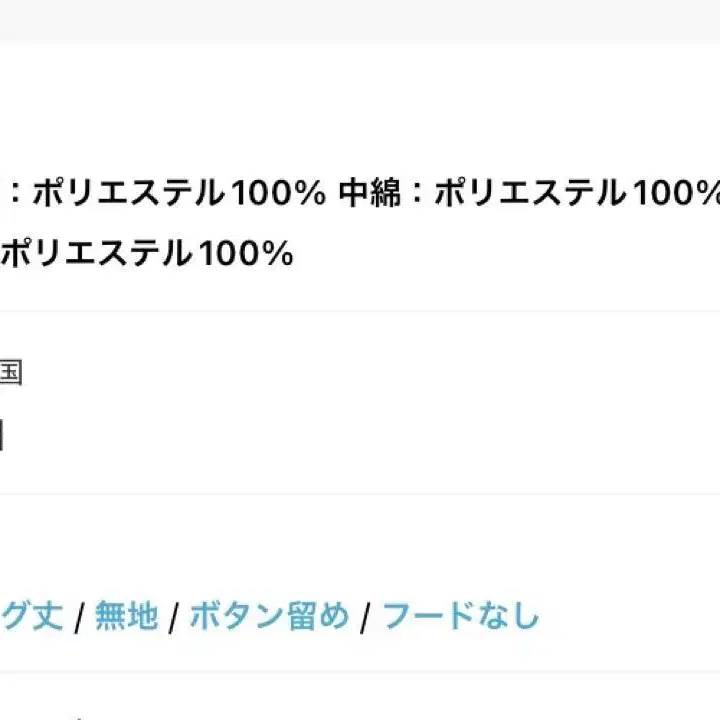Viewport: 720px width, 720px height.
Task: Click the divider line below the tag links
Action: [360, 672]
